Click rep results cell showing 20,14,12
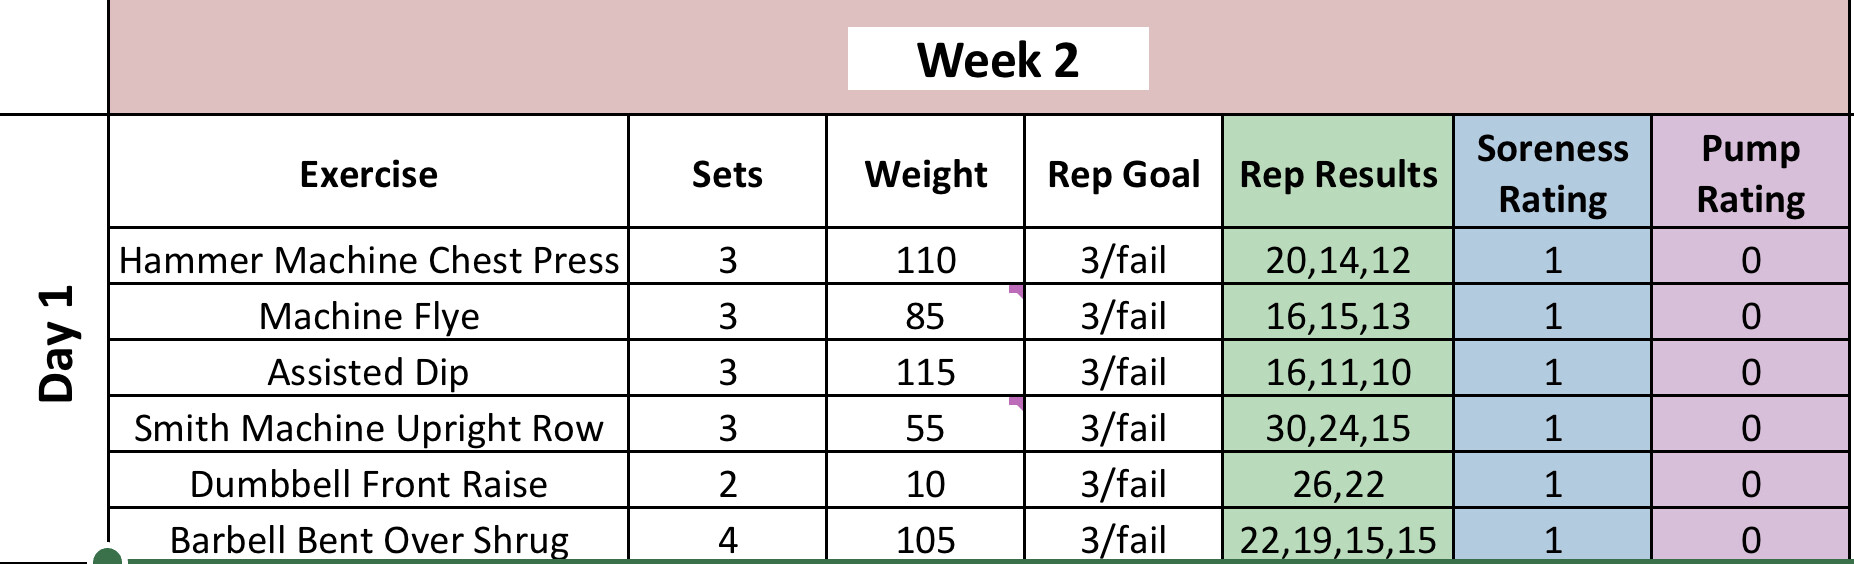Screen dimensions: 1854x564 click(1338, 260)
